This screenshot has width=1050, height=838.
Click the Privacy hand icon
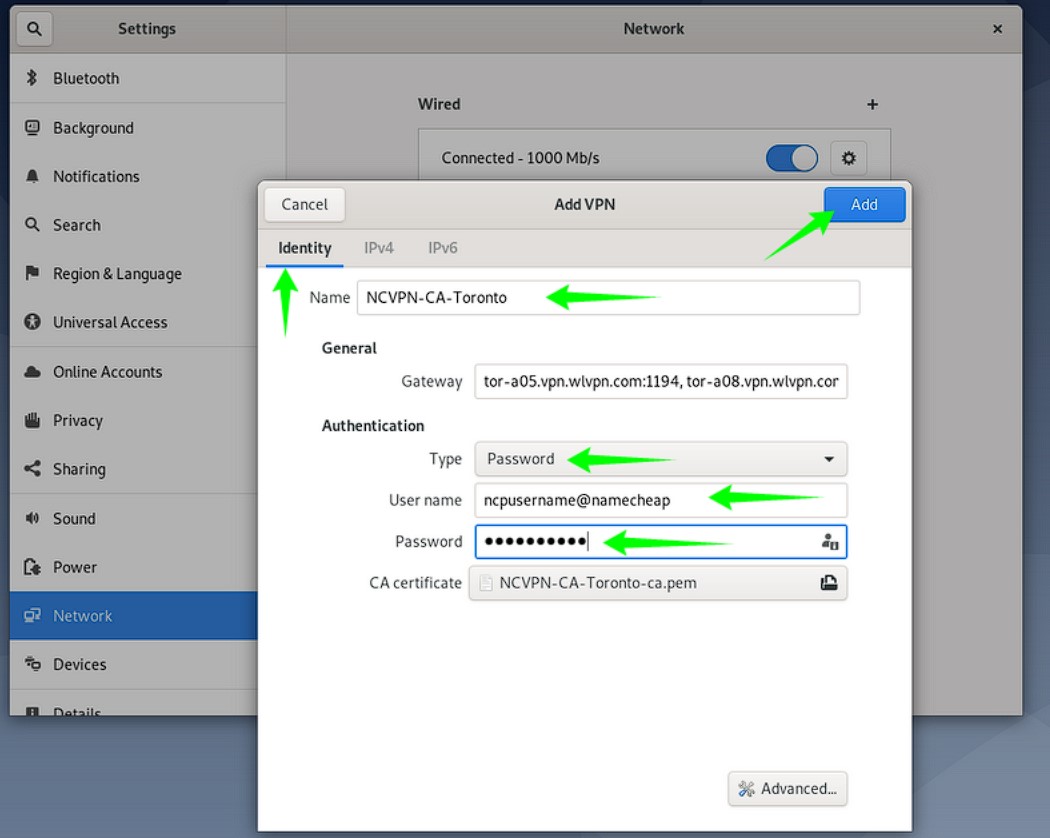tap(32, 421)
